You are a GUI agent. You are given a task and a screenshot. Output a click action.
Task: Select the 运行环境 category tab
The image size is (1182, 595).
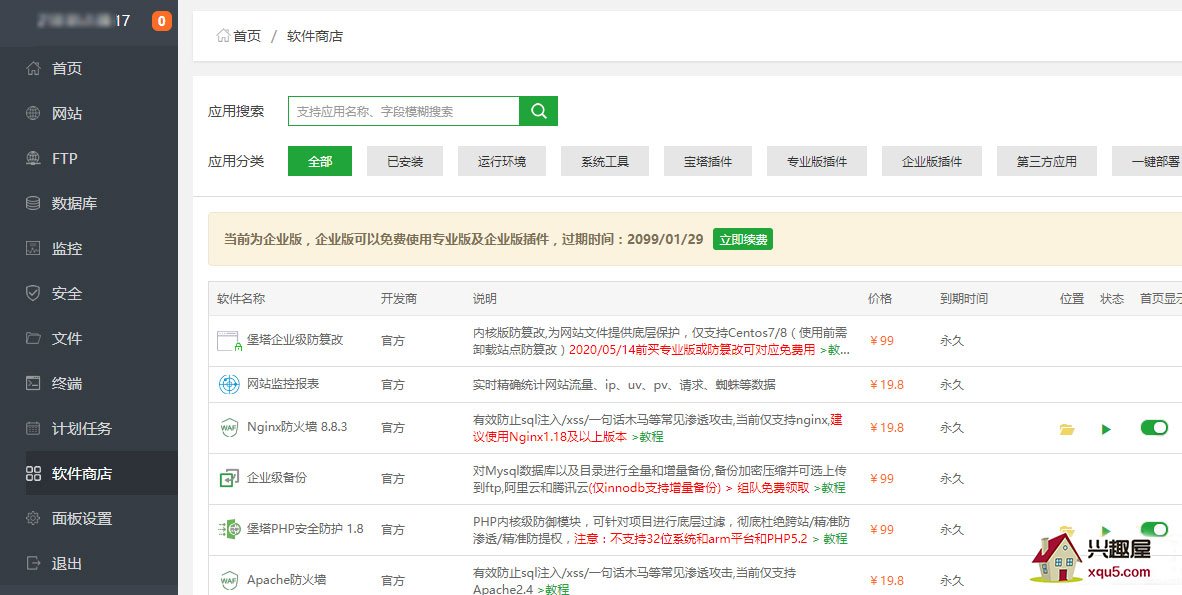coord(502,161)
